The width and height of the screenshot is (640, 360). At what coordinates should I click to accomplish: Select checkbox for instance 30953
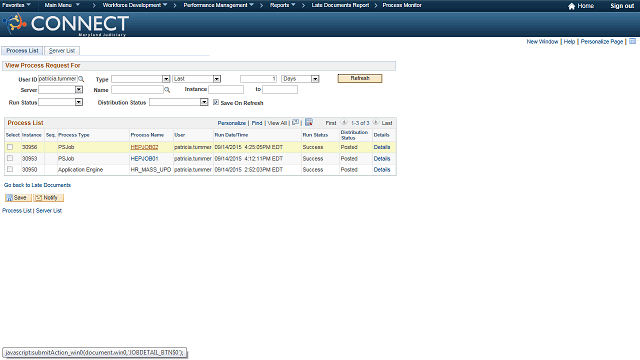coord(10,158)
